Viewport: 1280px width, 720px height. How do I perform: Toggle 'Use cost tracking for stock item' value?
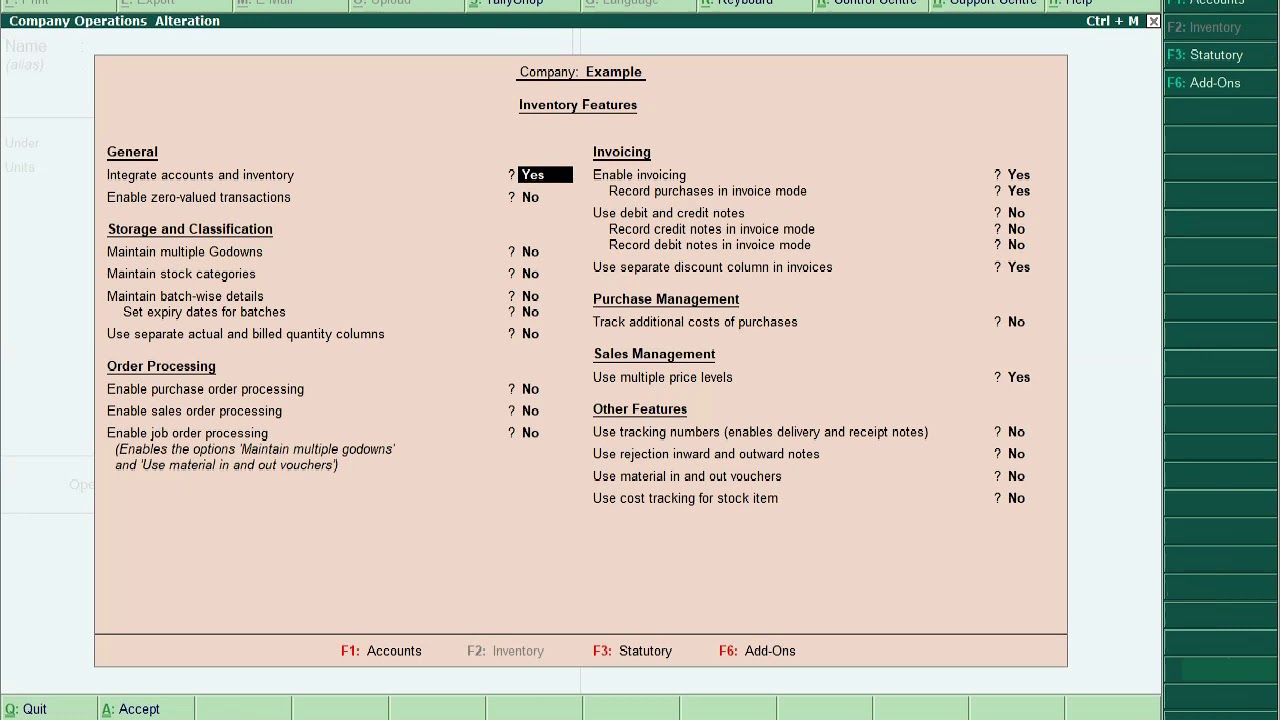pos(1016,499)
